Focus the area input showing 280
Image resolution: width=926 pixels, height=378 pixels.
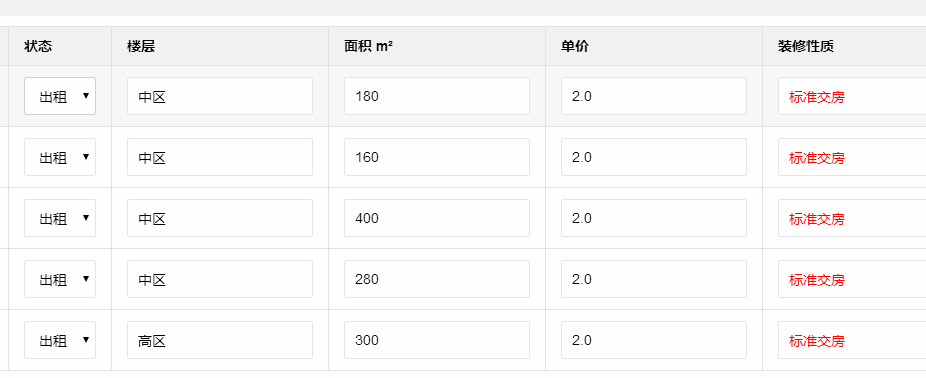point(437,279)
